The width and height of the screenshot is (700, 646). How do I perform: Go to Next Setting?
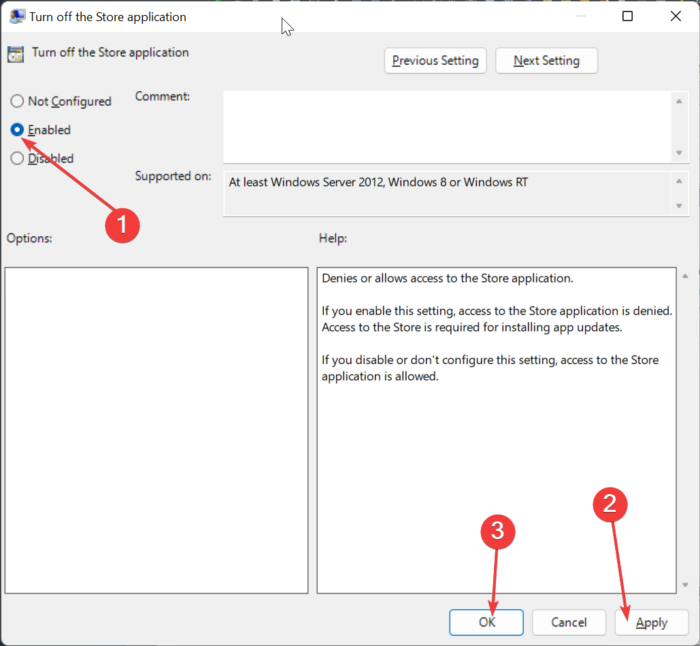point(546,61)
